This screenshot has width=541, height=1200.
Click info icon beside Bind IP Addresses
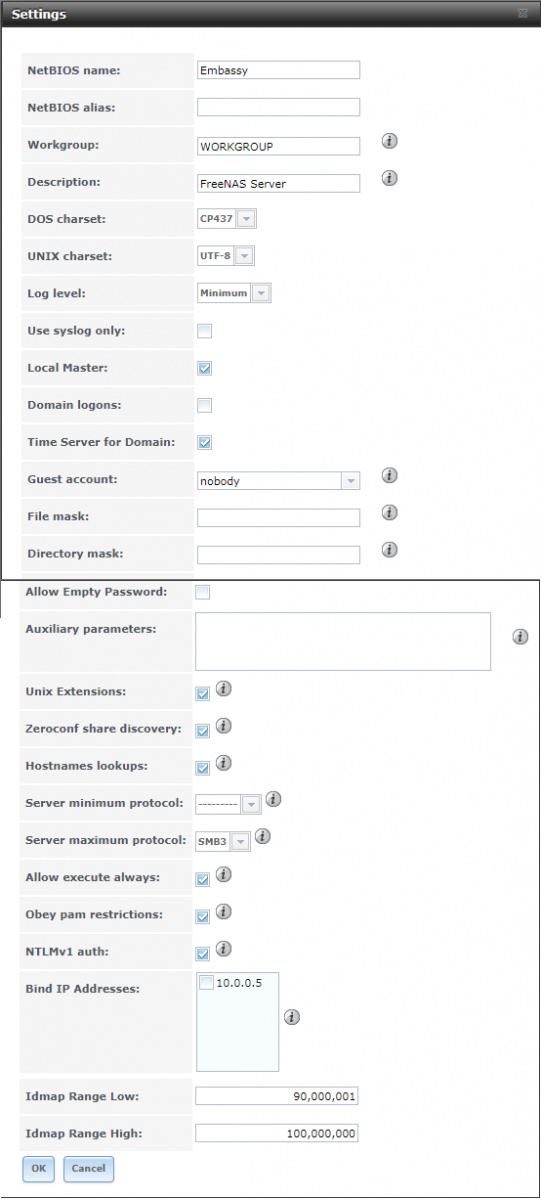point(291,1017)
